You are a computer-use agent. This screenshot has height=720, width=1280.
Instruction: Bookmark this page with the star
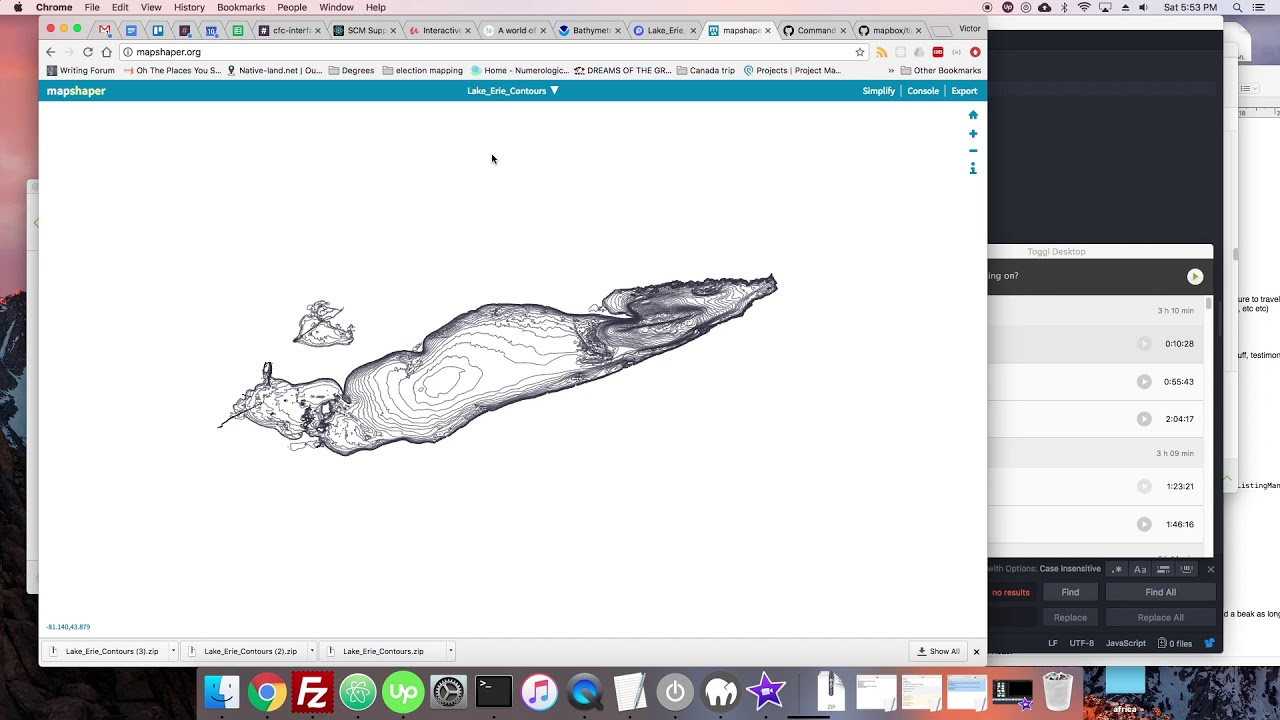[860, 52]
